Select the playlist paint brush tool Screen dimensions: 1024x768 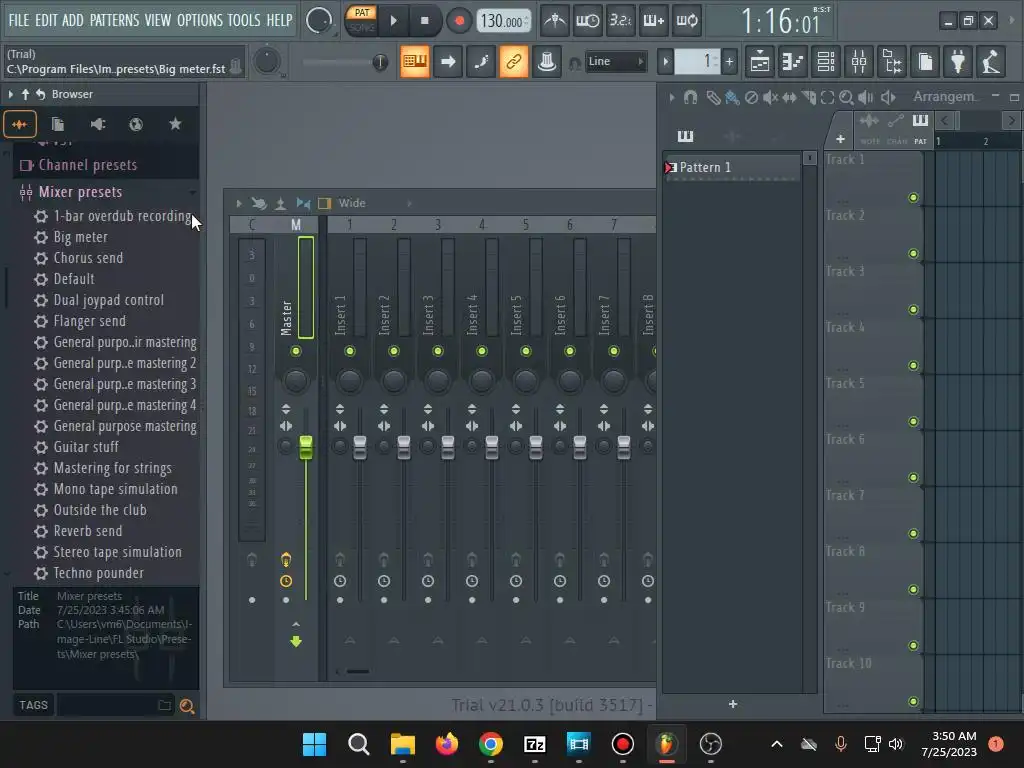(x=732, y=97)
